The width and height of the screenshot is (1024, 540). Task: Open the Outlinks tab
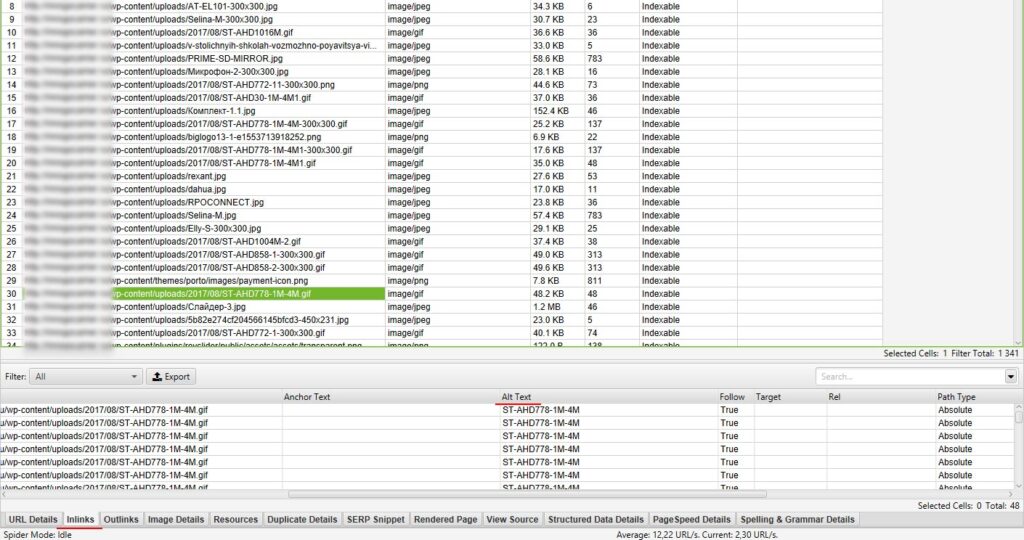(x=121, y=520)
